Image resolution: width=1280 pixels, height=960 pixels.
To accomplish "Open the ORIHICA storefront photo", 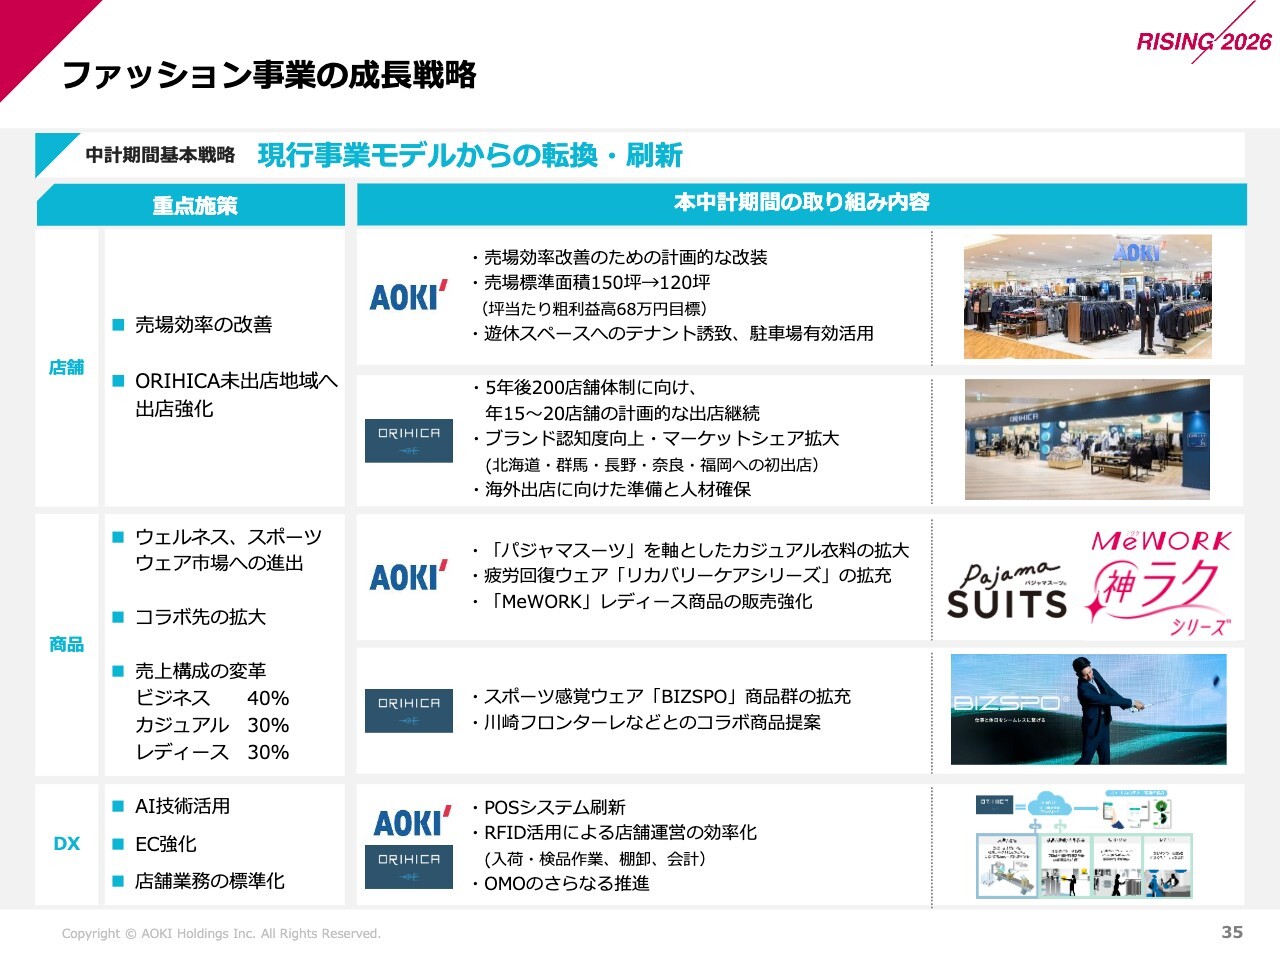I will pyautogui.click(x=1087, y=440).
